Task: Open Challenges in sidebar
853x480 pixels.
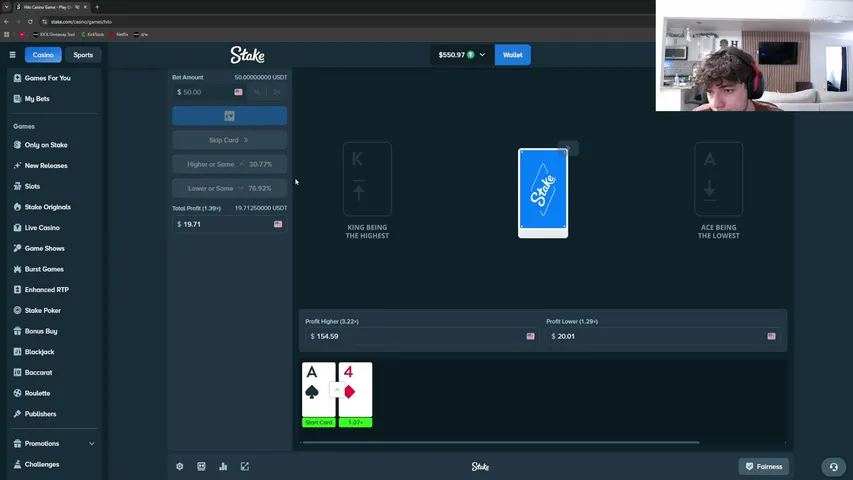Action: (x=41, y=464)
